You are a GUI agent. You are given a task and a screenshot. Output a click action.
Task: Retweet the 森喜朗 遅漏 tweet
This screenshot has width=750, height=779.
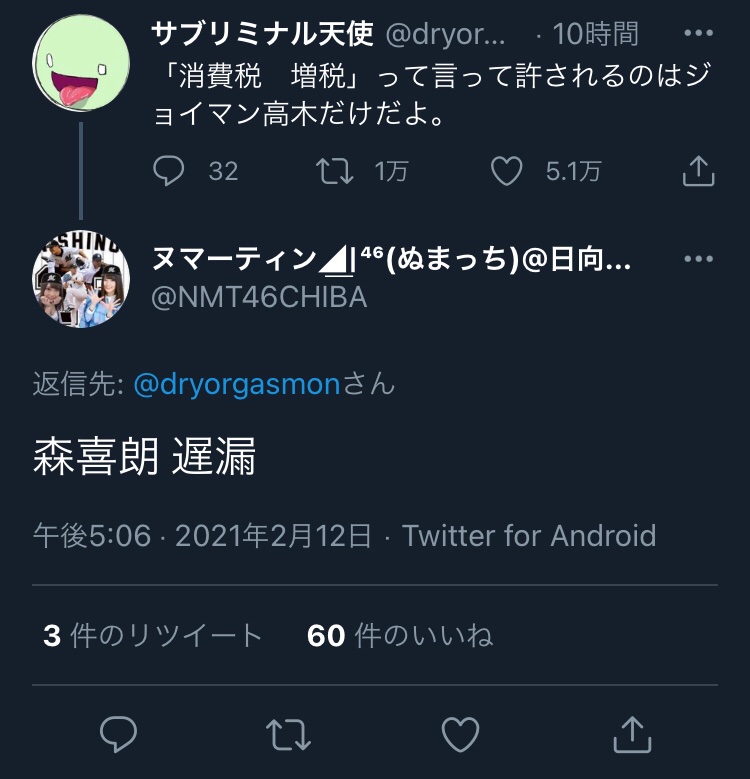289,735
